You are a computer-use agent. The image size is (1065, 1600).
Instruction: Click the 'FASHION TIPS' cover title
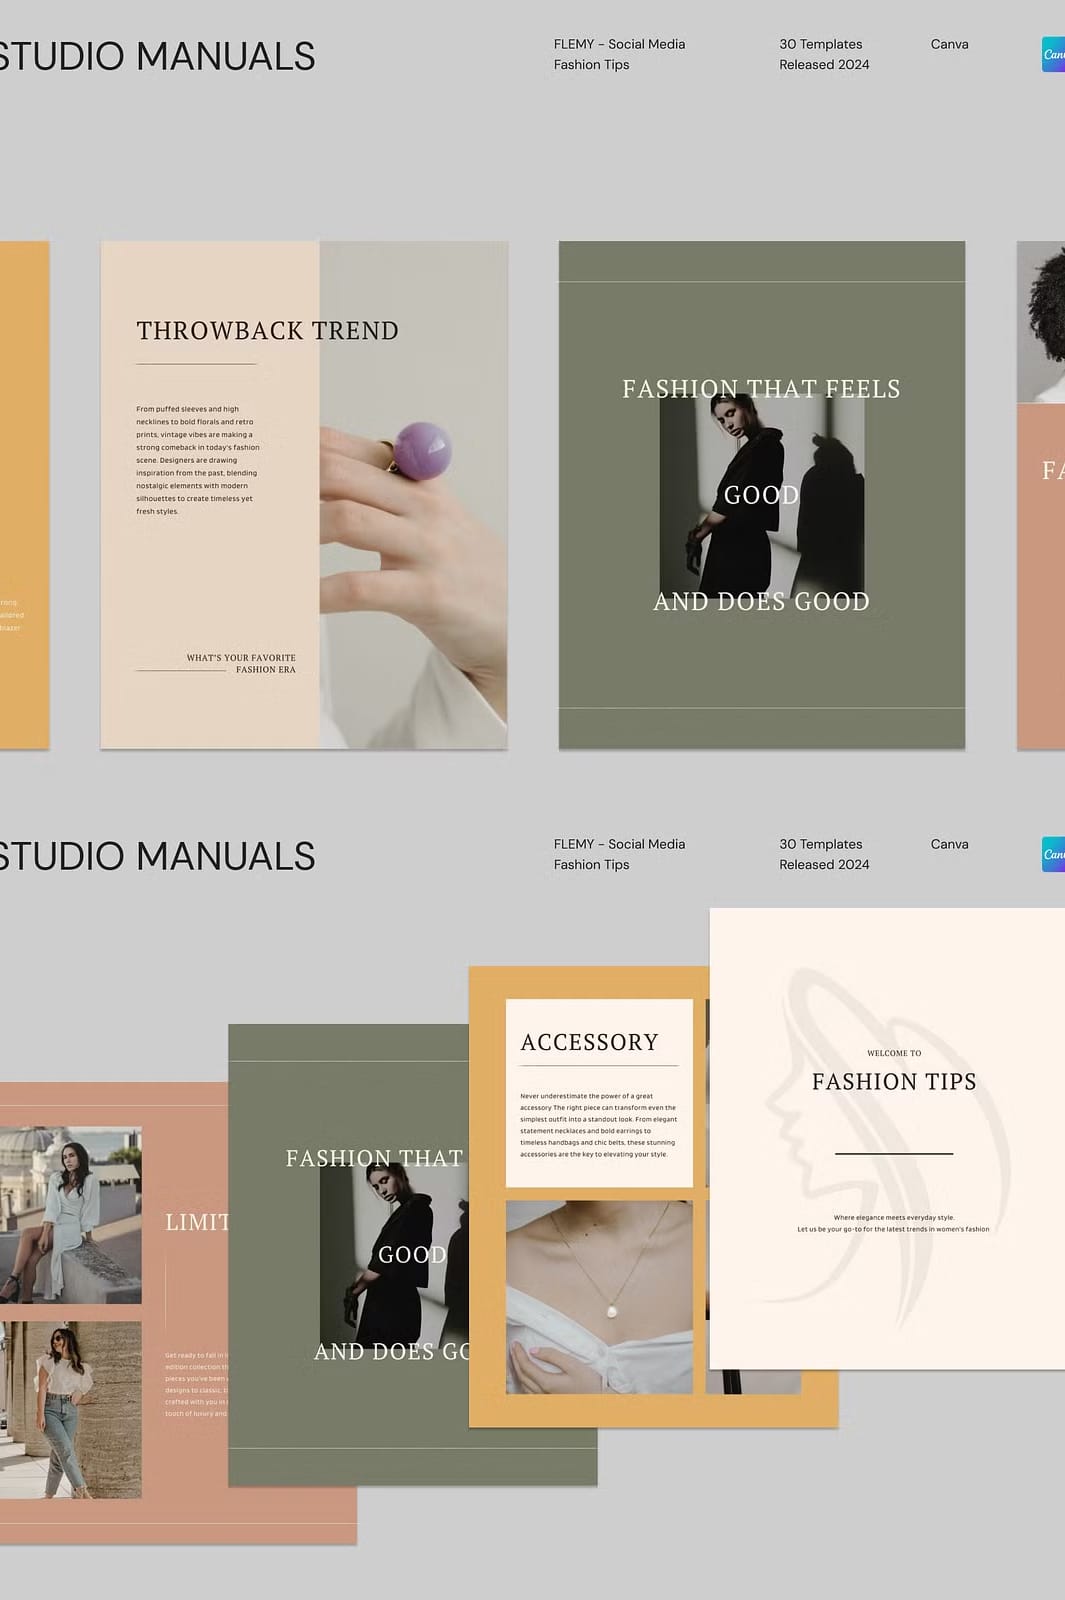894,1082
